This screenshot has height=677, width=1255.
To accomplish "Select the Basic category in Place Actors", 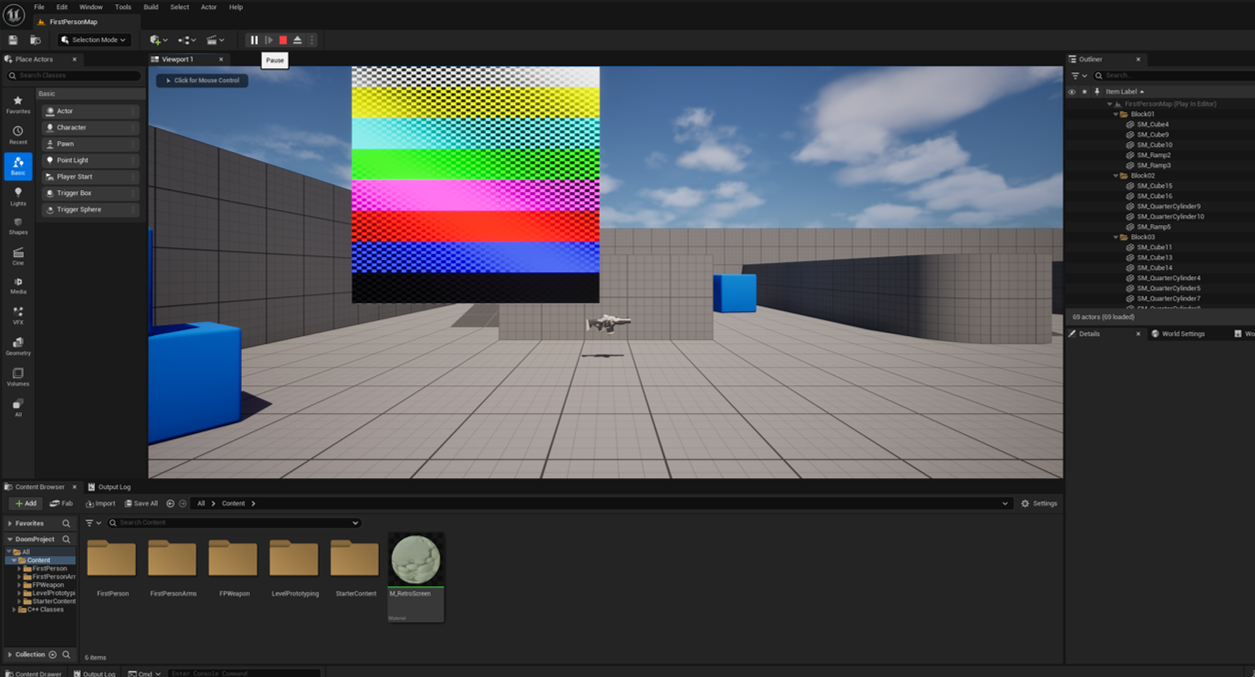I will coord(18,166).
